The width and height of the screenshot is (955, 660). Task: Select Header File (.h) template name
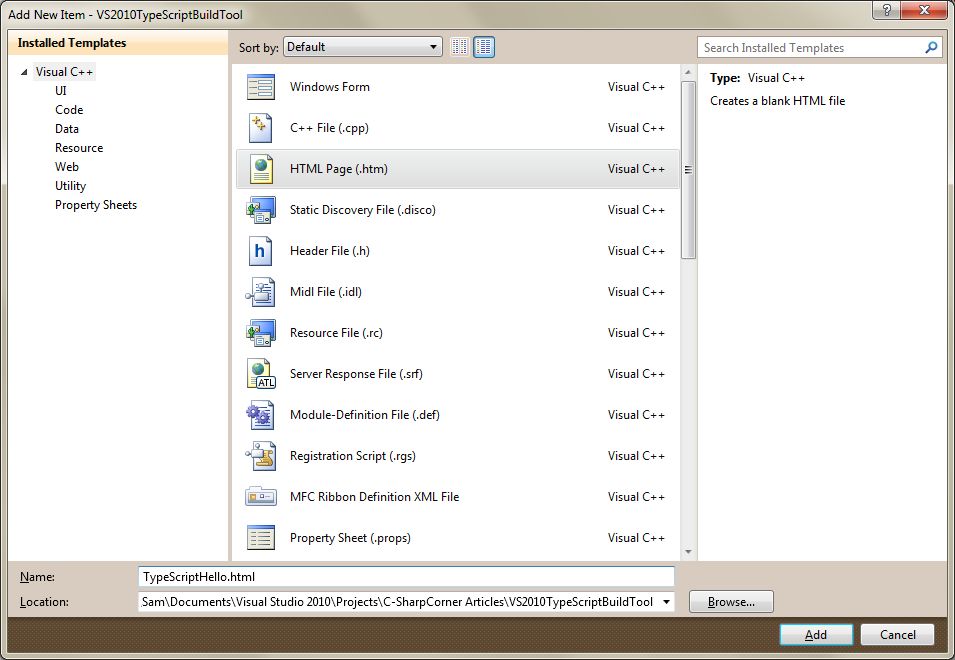329,251
